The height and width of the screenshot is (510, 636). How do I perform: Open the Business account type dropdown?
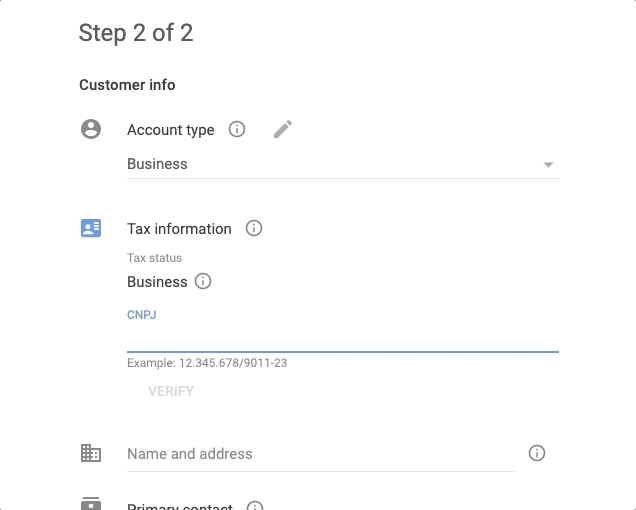pos(330,164)
